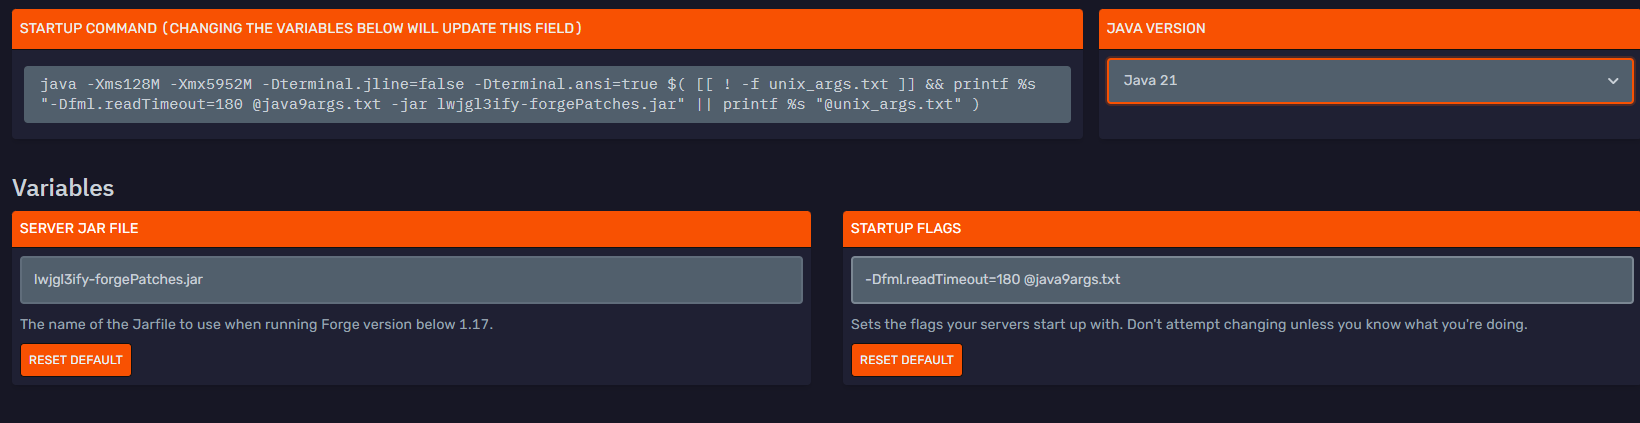Image resolution: width=1640 pixels, height=423 pixels.
Task: Click the Variables section heading
Action: (63, 188)
